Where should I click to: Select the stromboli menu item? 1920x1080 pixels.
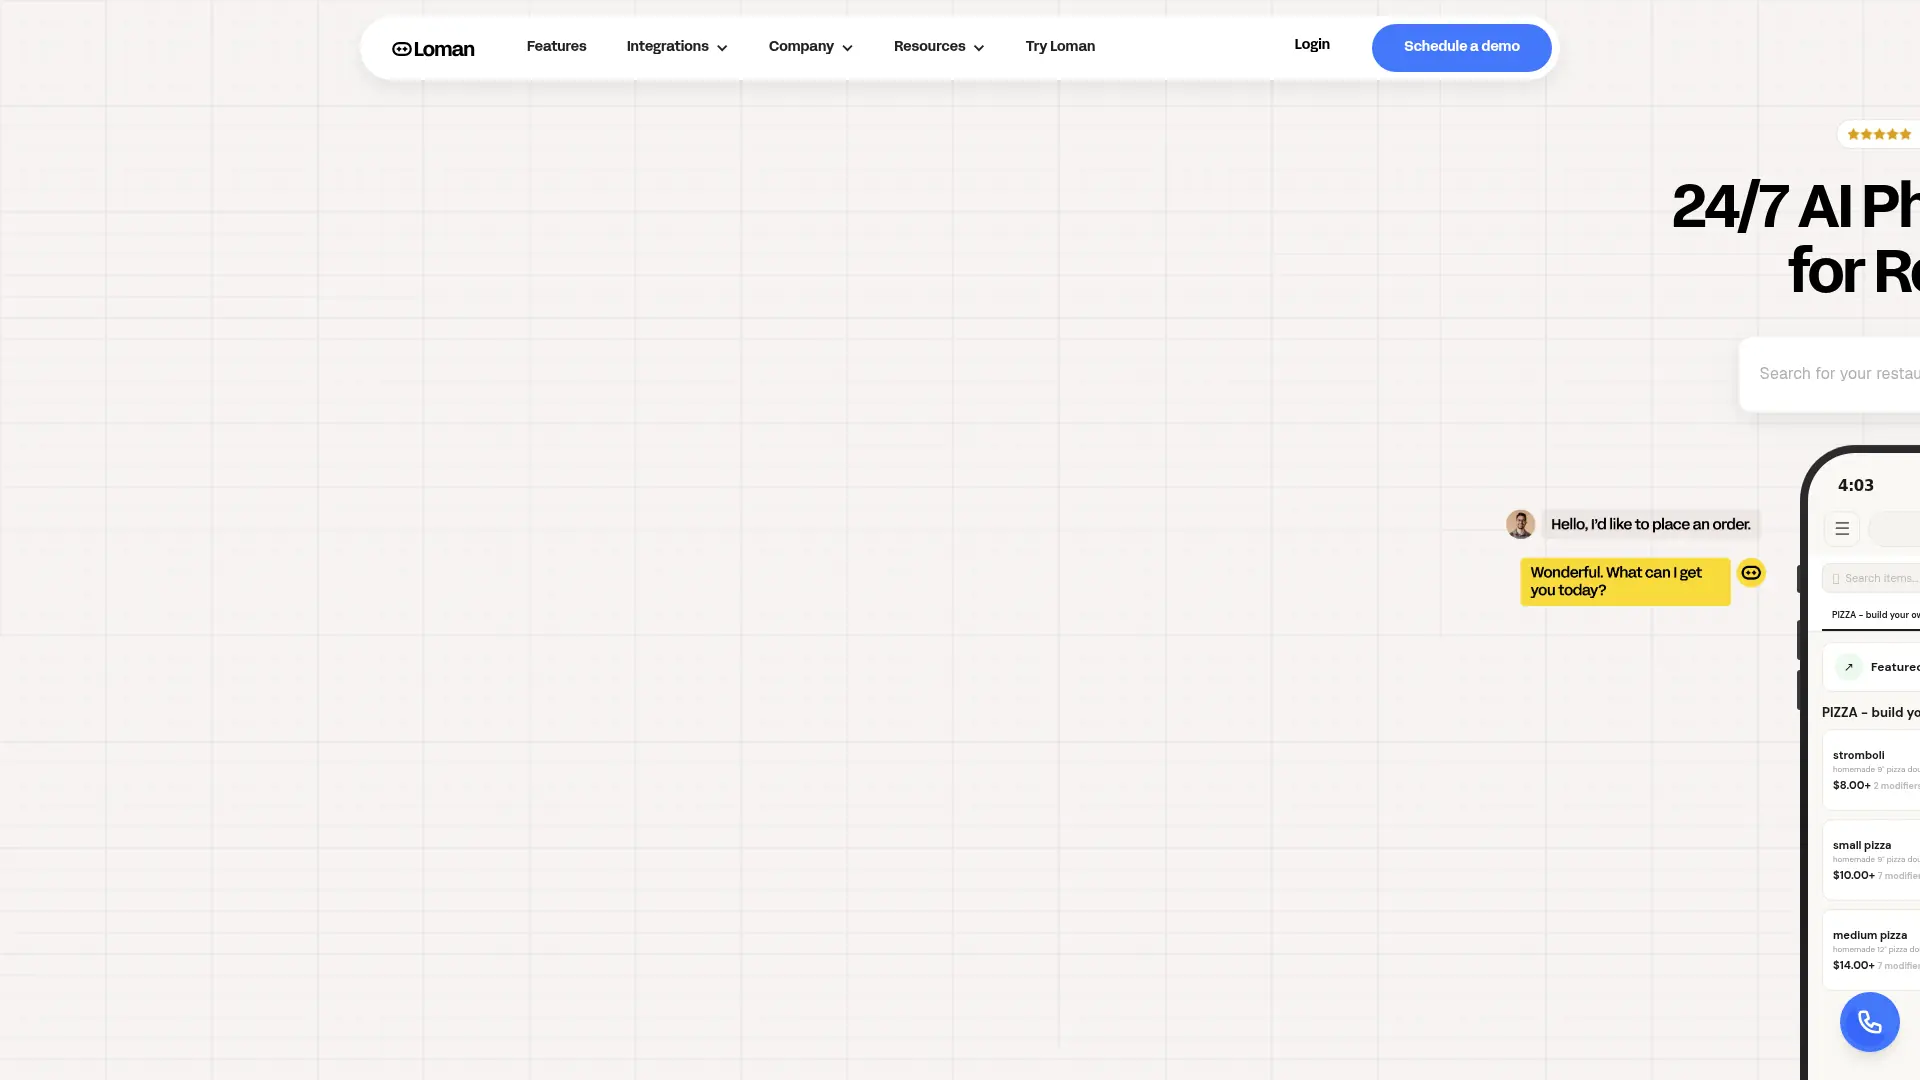point(1872,770)
